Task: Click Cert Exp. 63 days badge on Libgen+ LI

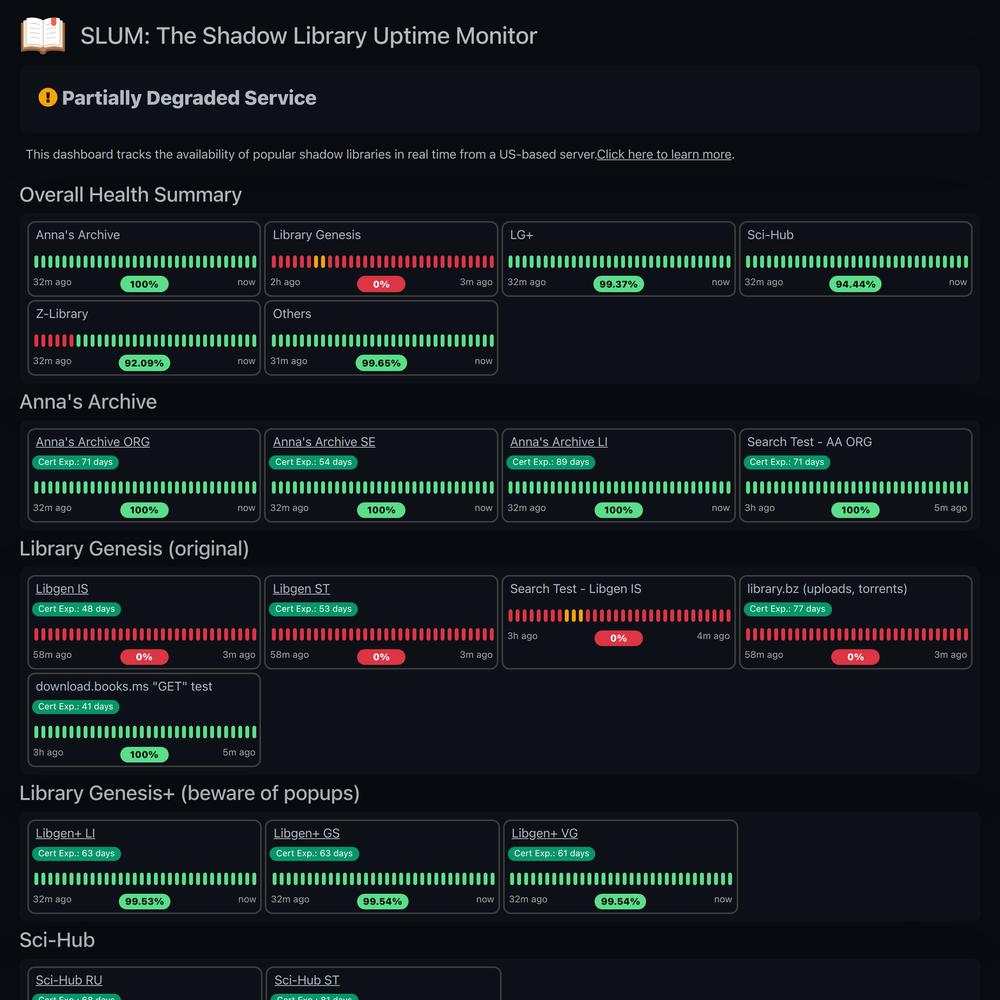Action: pyautogui.click(x=77, y=853)
